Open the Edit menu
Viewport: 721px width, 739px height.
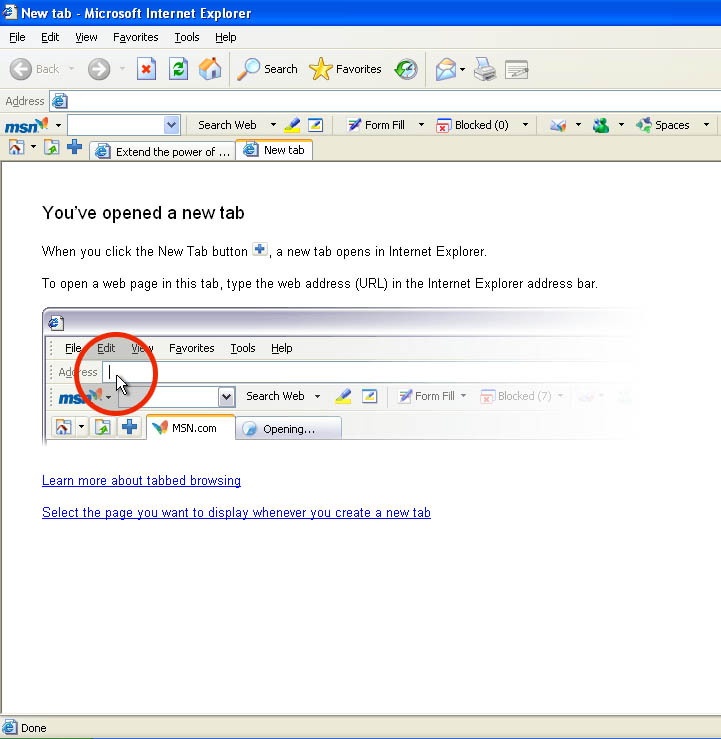(50, 37)
